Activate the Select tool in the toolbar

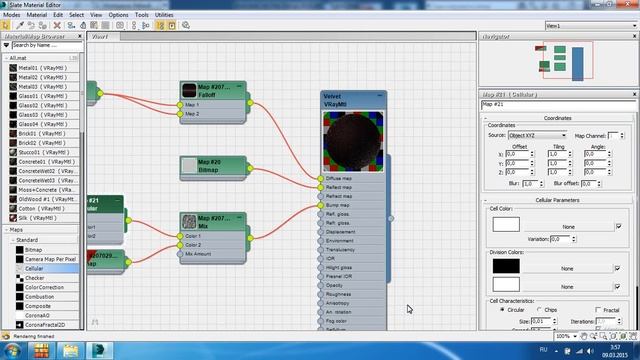pyautogui.click(x=6, y=25)
